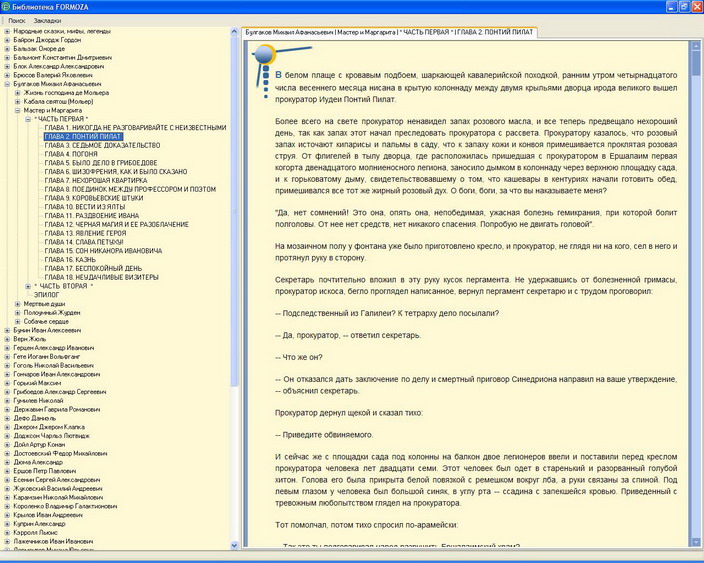Open ГЛАВА 7. НЕХОРОШАЯ КВАРТИРКА
This screenshot has width=704, height=563.
coord(96,180)
